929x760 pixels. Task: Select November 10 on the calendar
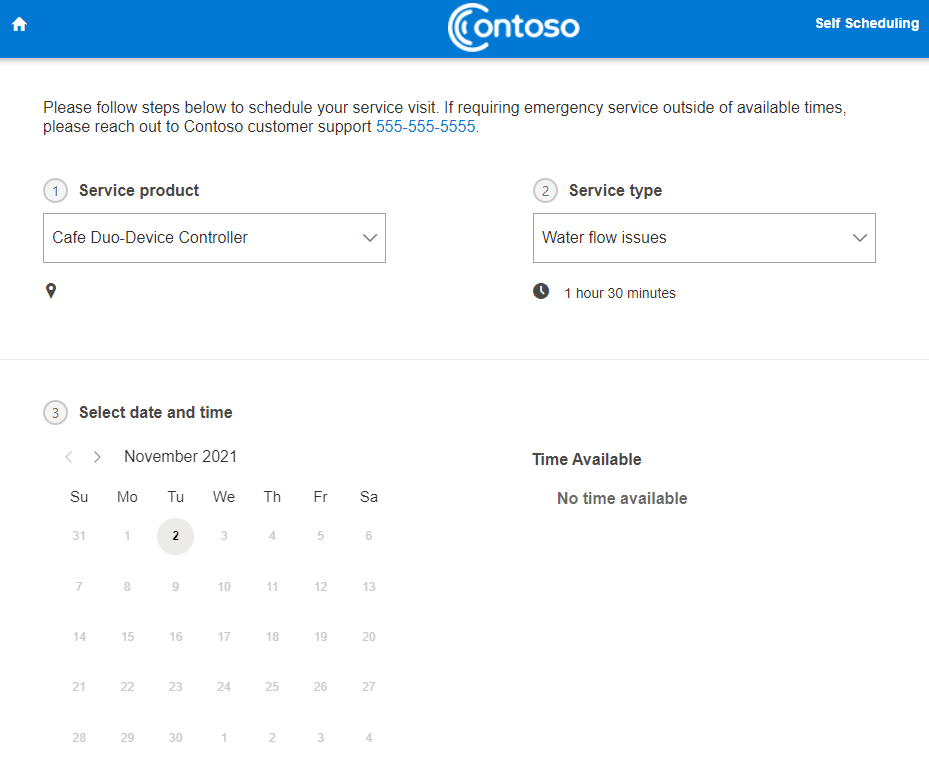(224, 586)
